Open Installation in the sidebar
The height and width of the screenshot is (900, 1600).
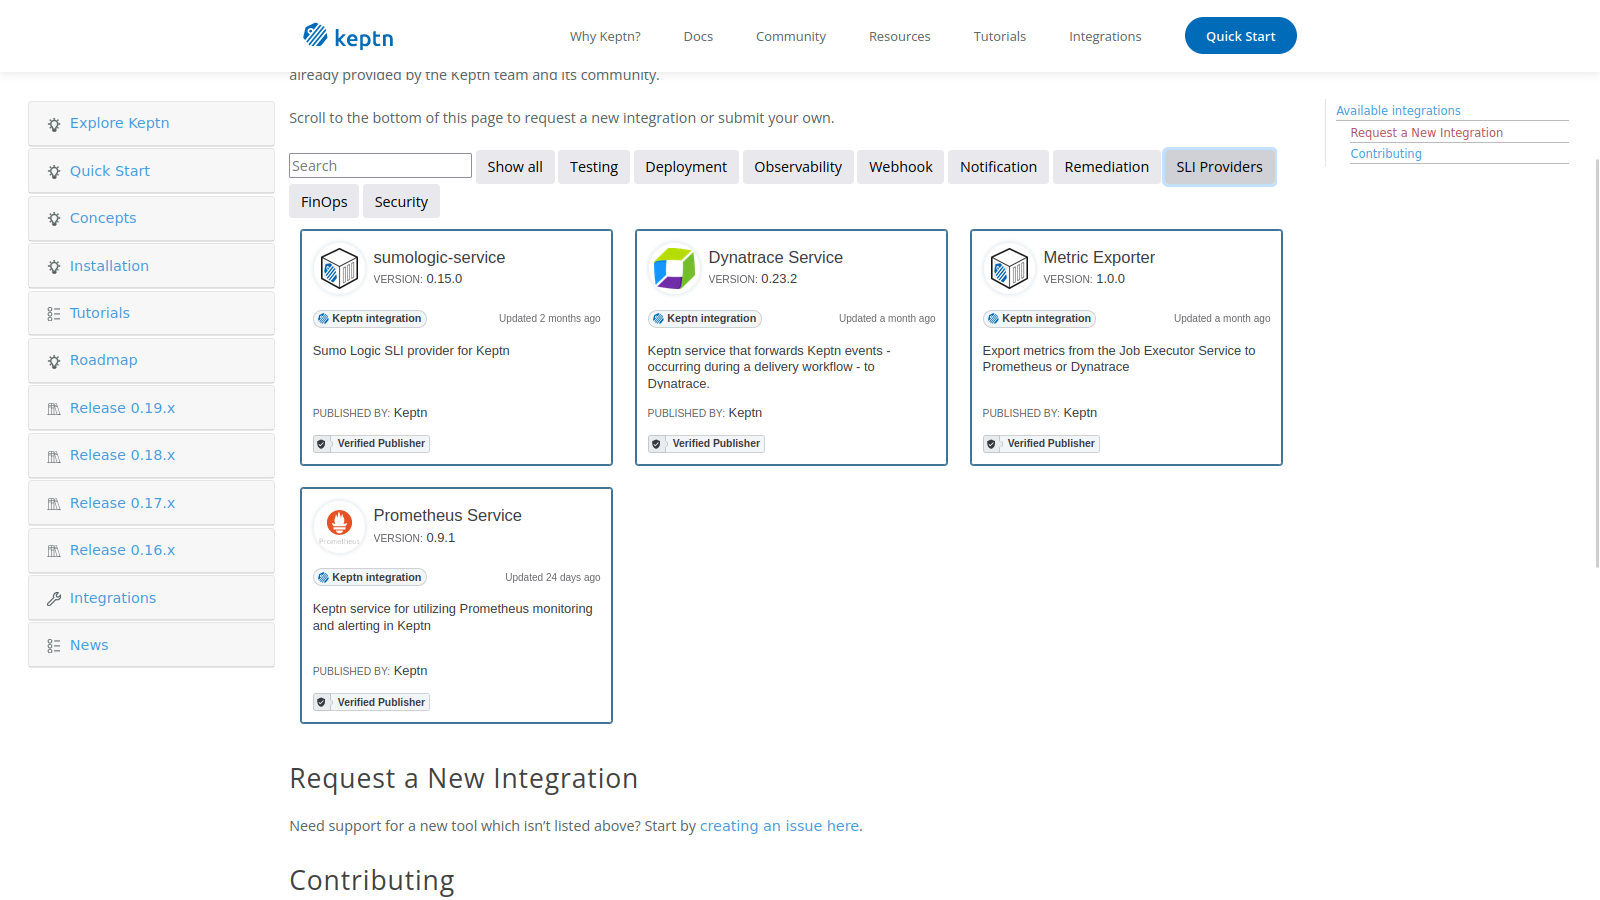click(151, 267)
